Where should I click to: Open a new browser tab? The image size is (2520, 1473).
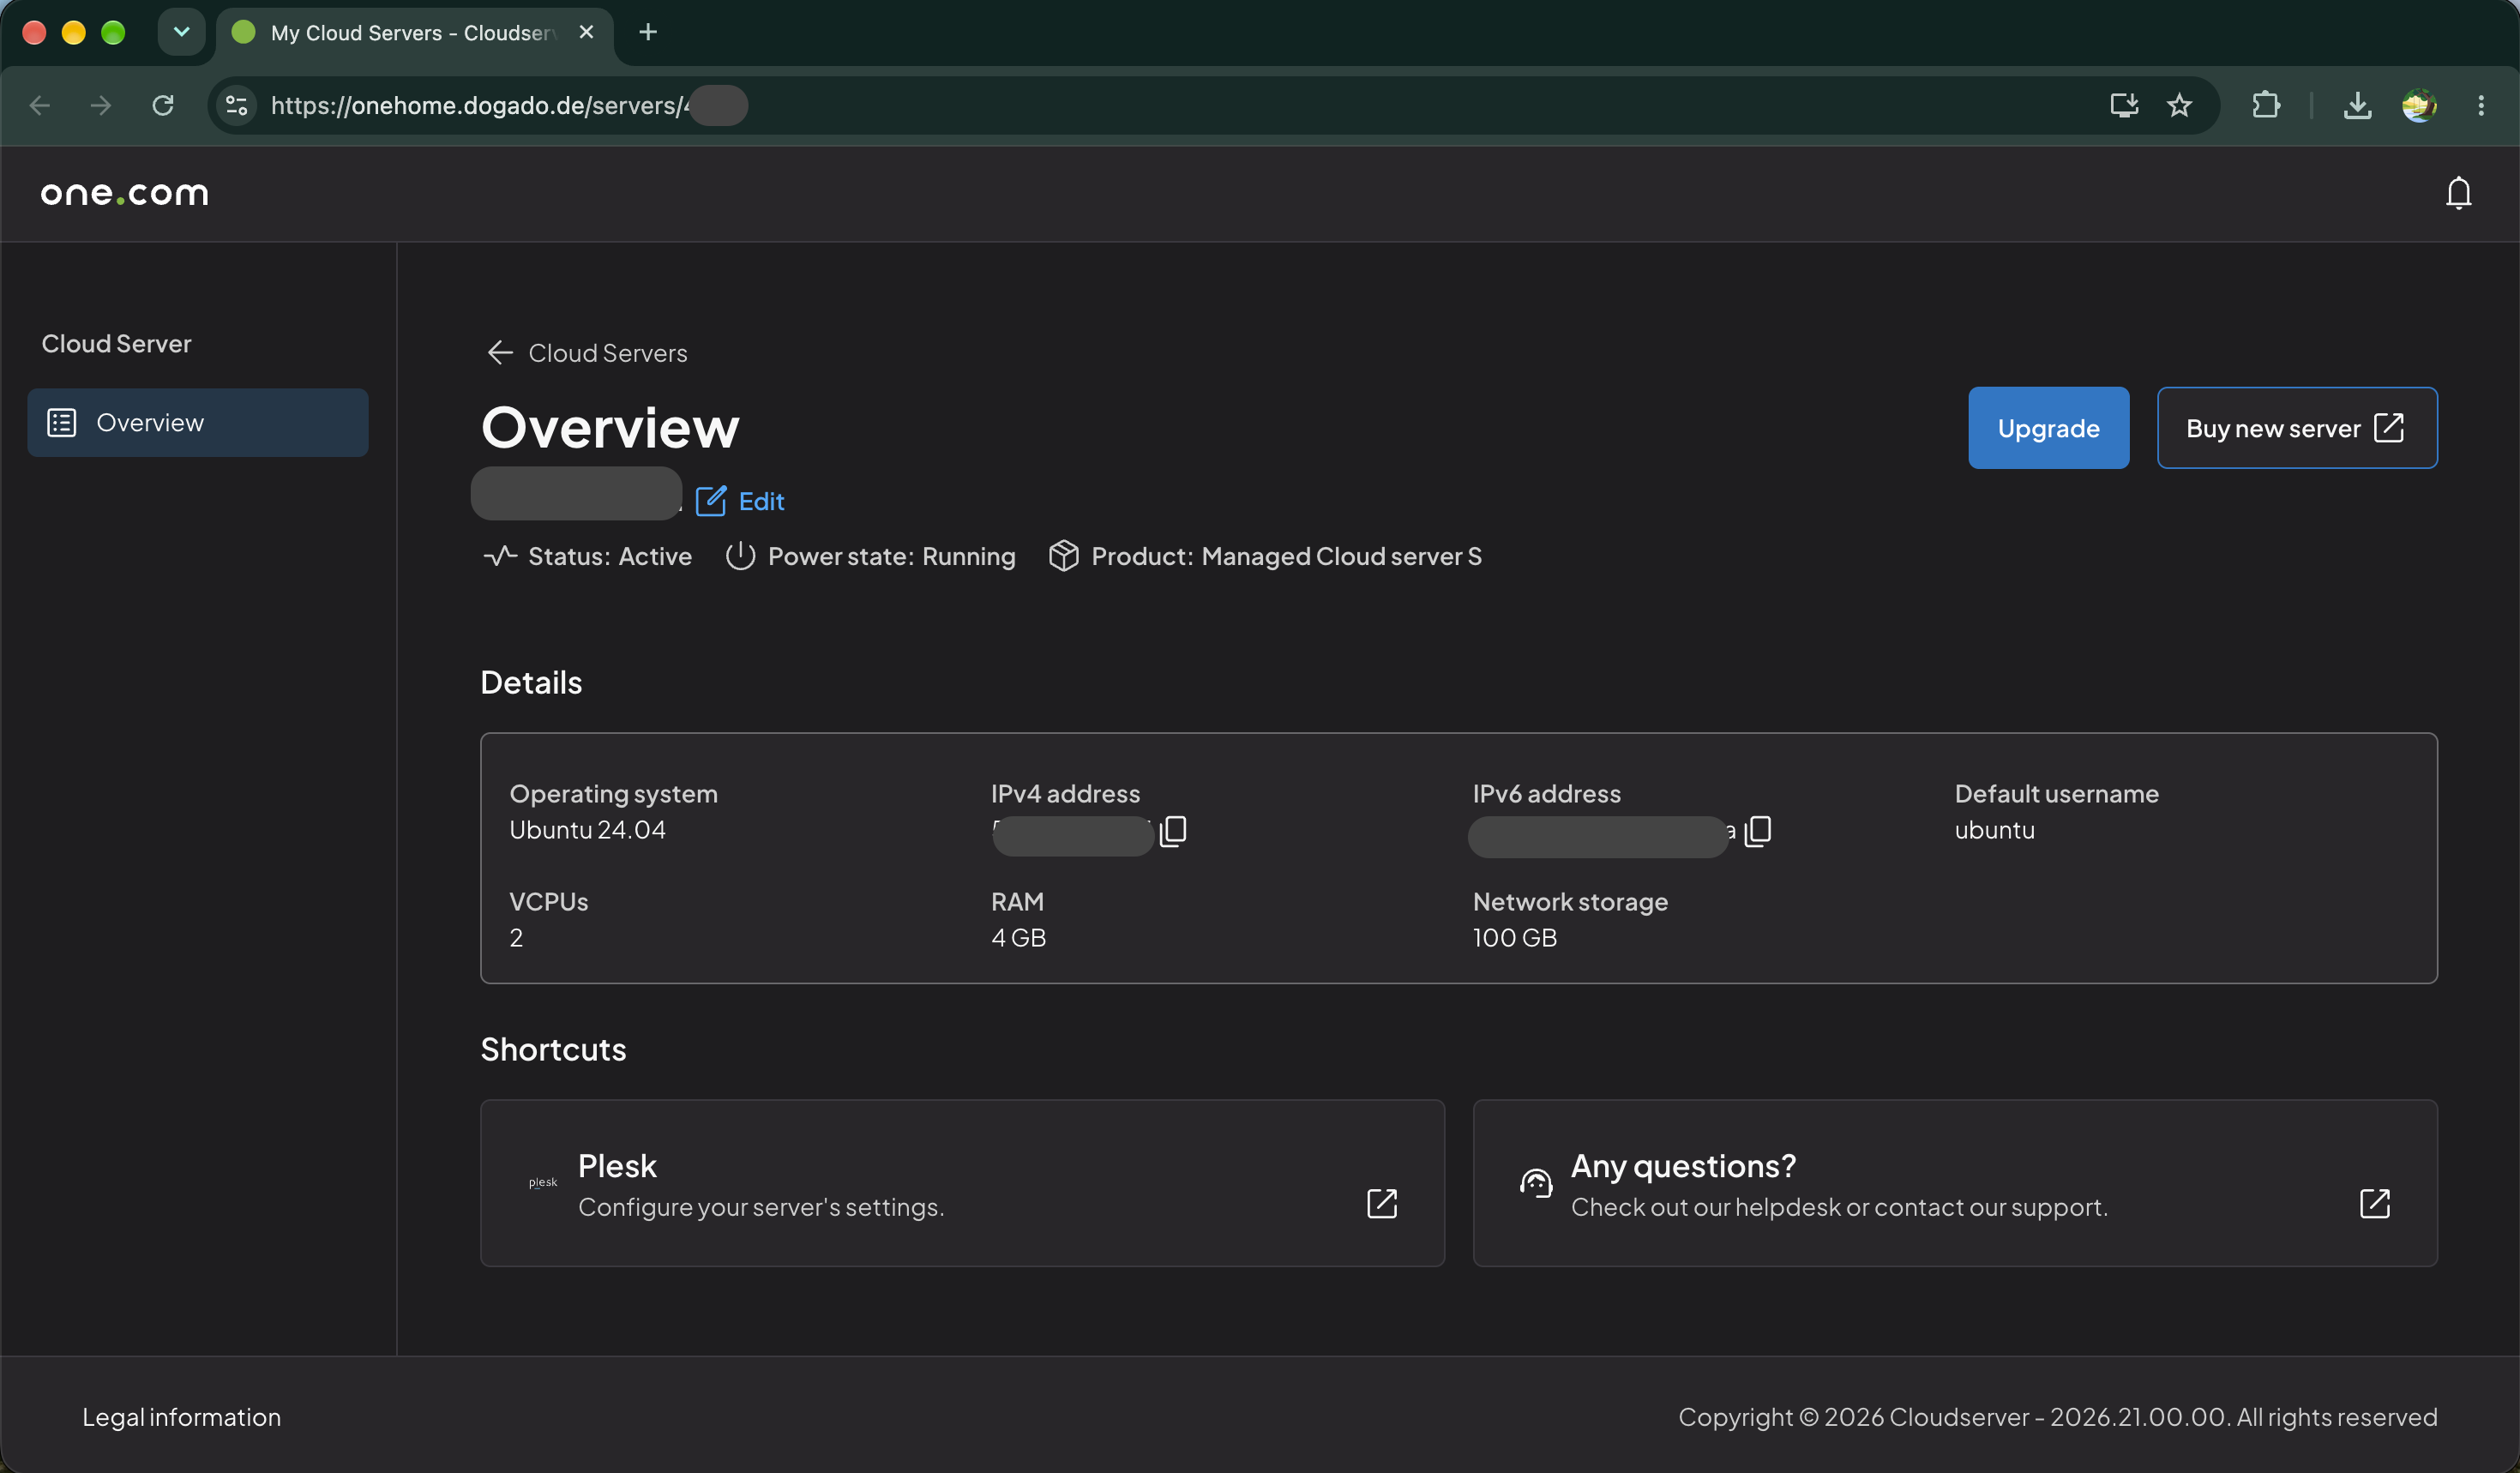point(648,32)
